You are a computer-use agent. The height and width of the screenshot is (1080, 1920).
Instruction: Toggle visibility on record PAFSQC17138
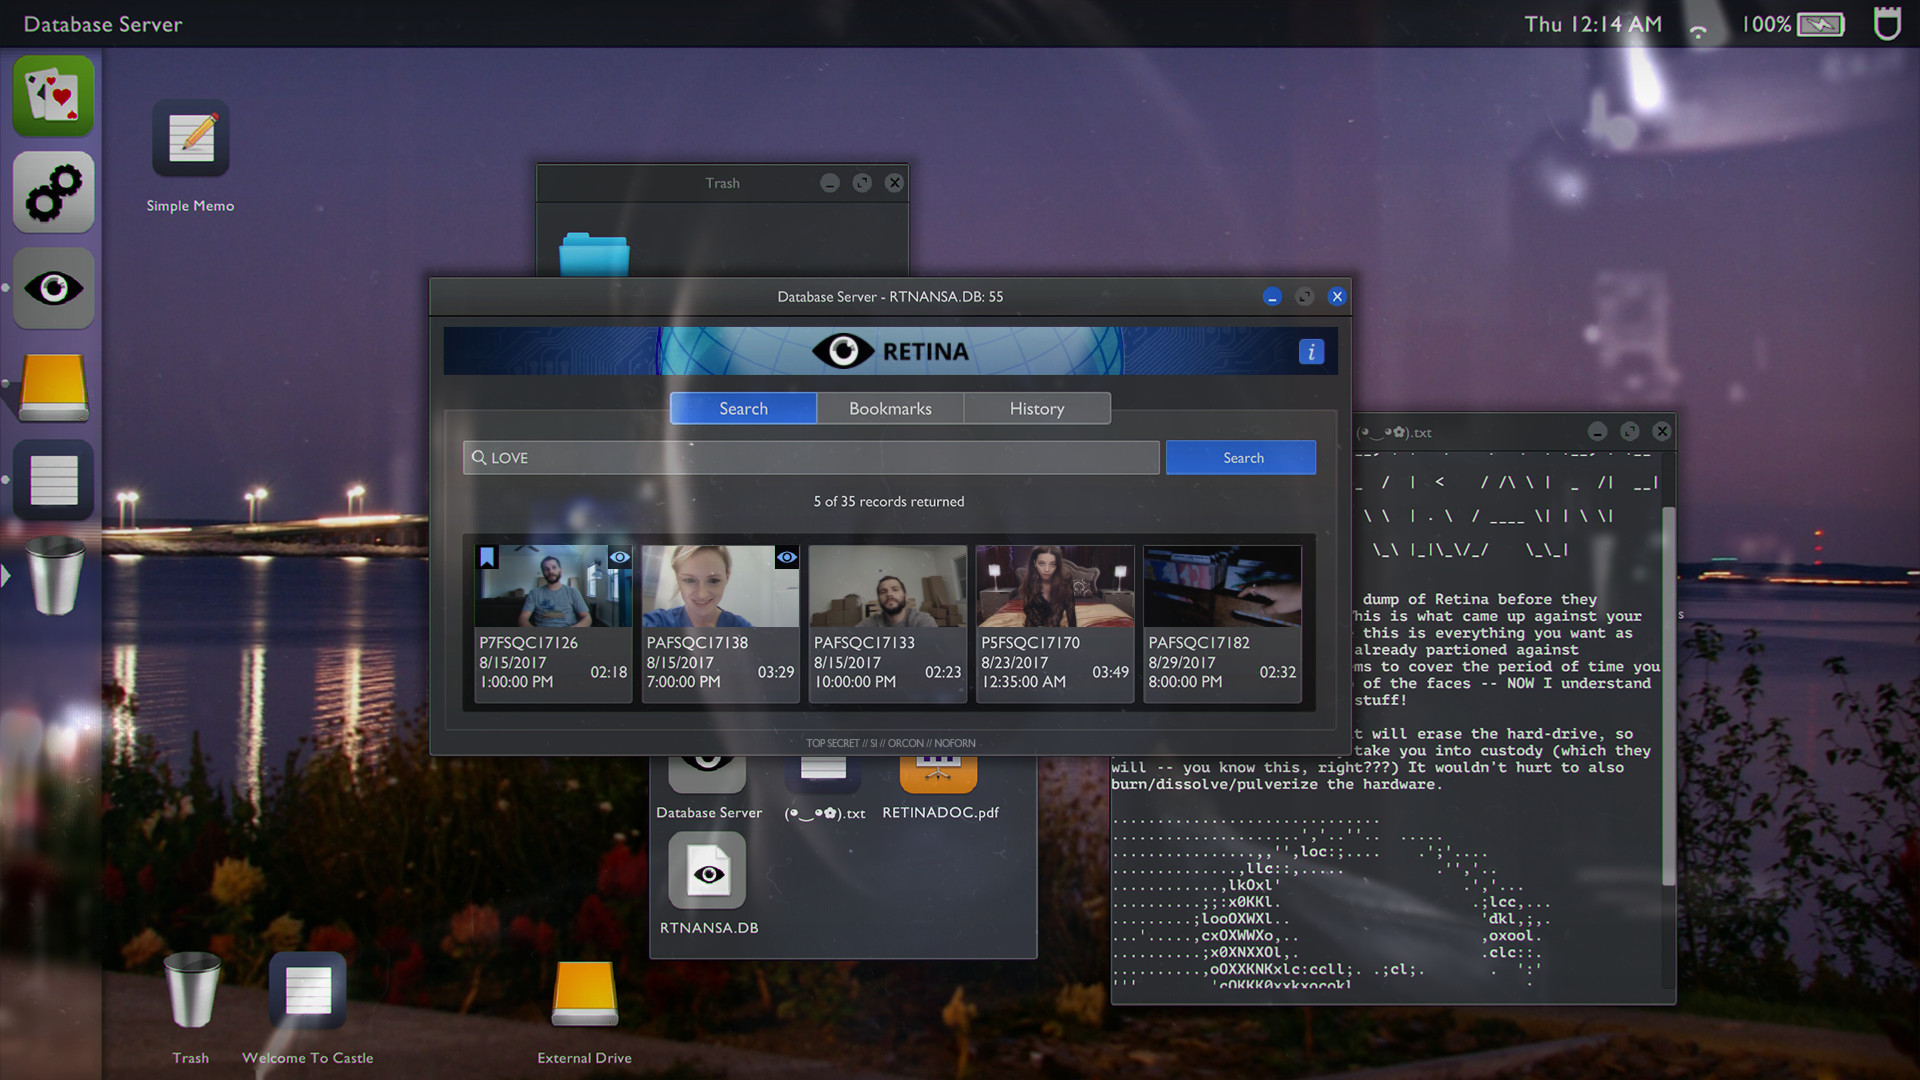786,556
